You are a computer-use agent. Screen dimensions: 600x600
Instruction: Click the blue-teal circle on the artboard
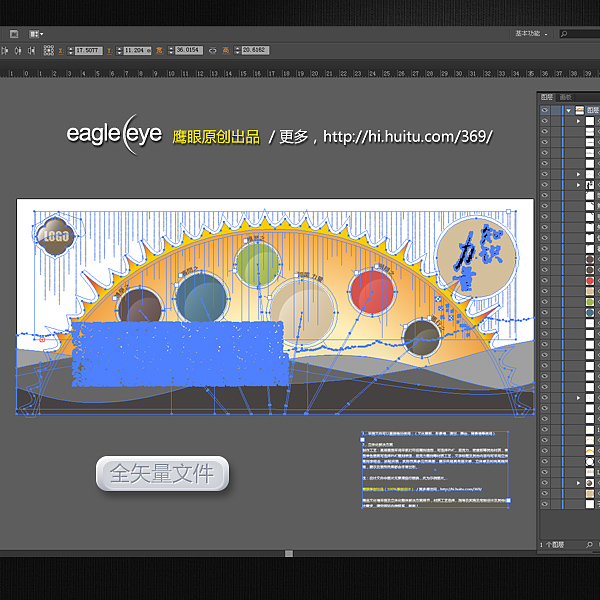[x=201, y=297]
